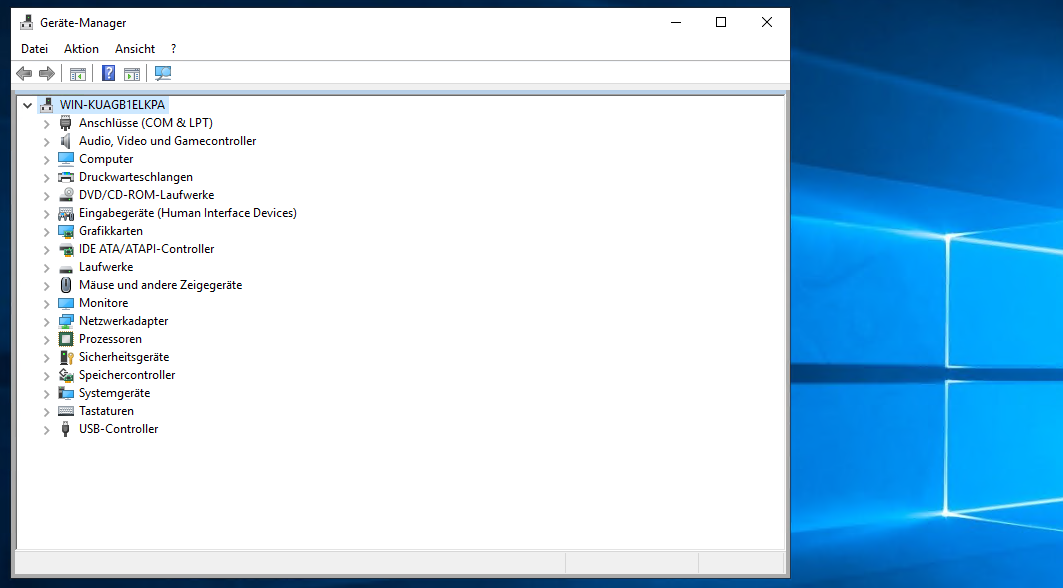Collapse the WIN-KUAGB1ELKPA root node

click(x=28, y=105)
